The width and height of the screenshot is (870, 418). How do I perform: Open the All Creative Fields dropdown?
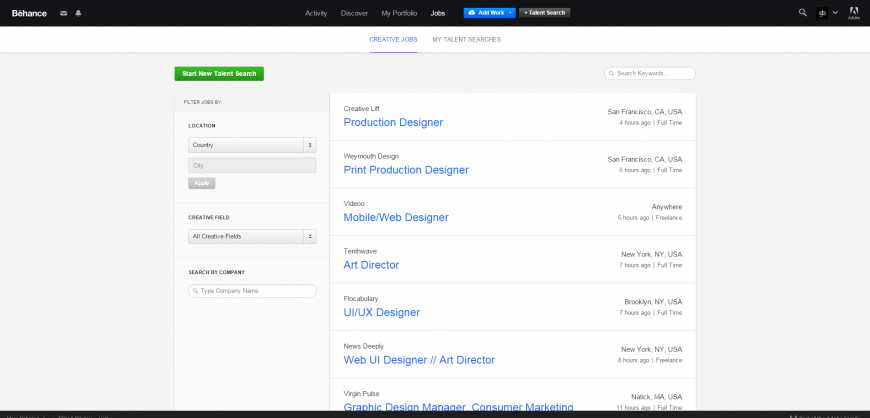[x=252, y=236]
